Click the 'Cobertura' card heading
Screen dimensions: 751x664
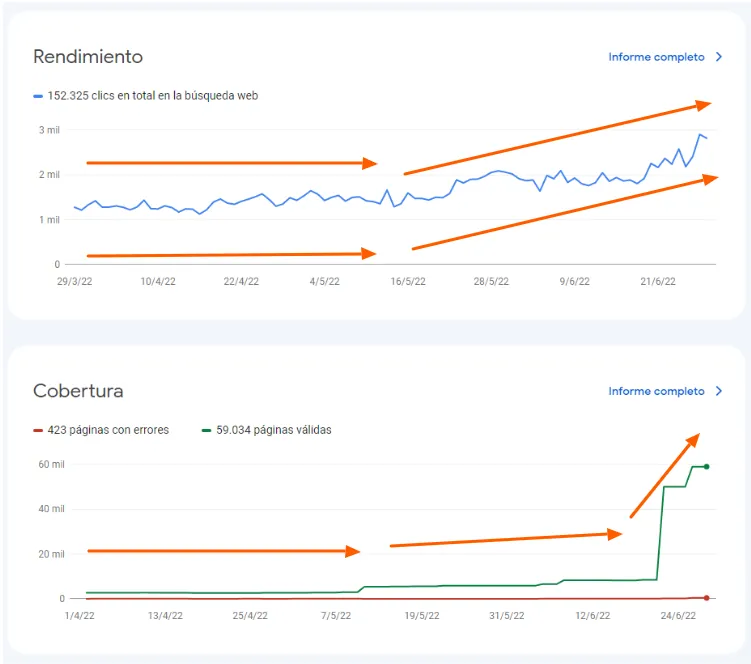(x=78, y=391)
